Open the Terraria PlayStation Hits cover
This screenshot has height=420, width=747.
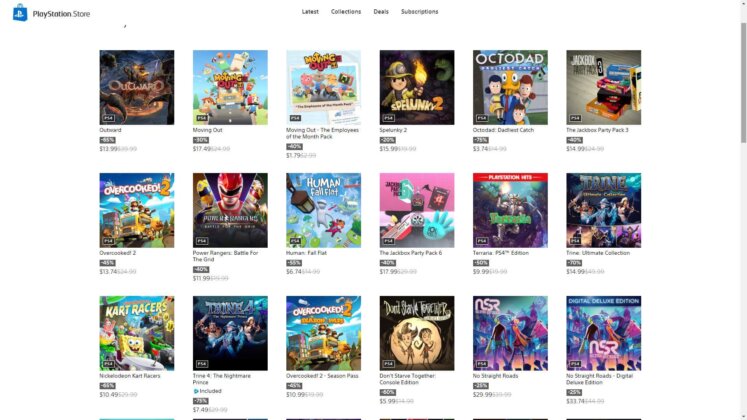(510, 210)
